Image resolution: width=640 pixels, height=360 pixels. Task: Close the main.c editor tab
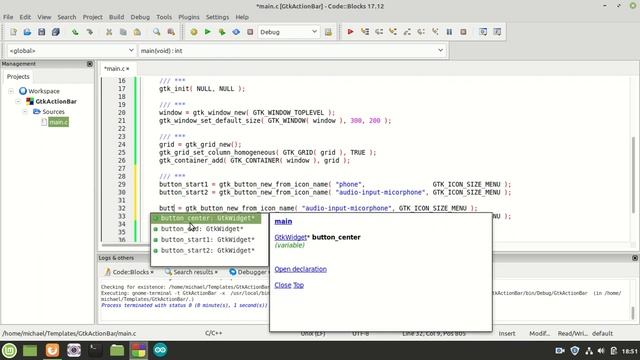click(x=128, y=69)
